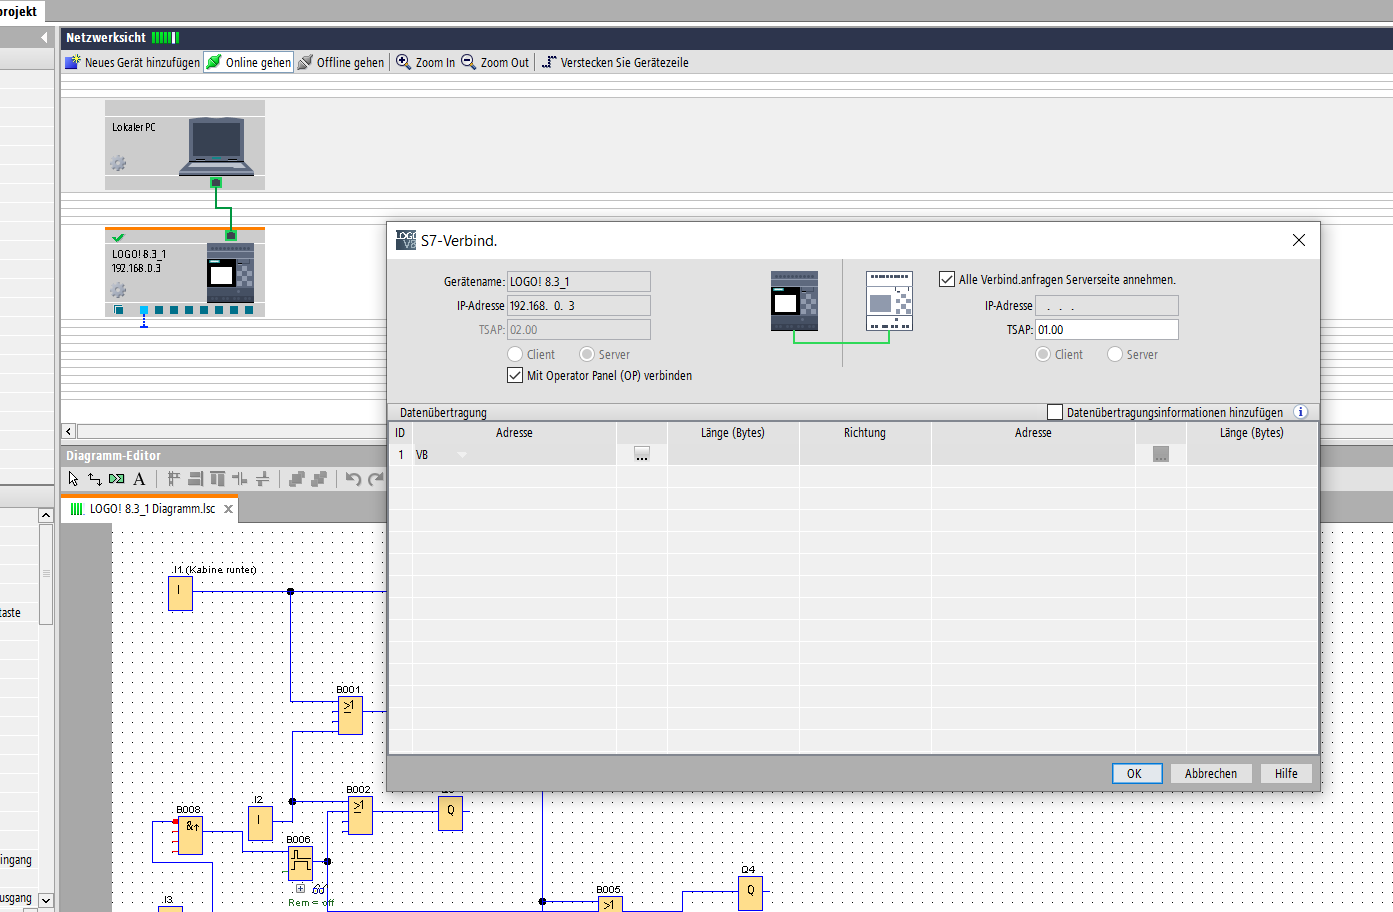Viewport: 1393px width, 912px height.
Task: Toggle Mit Operator Panel (OP) verbinden checkbox
Action: pos(515,376)
